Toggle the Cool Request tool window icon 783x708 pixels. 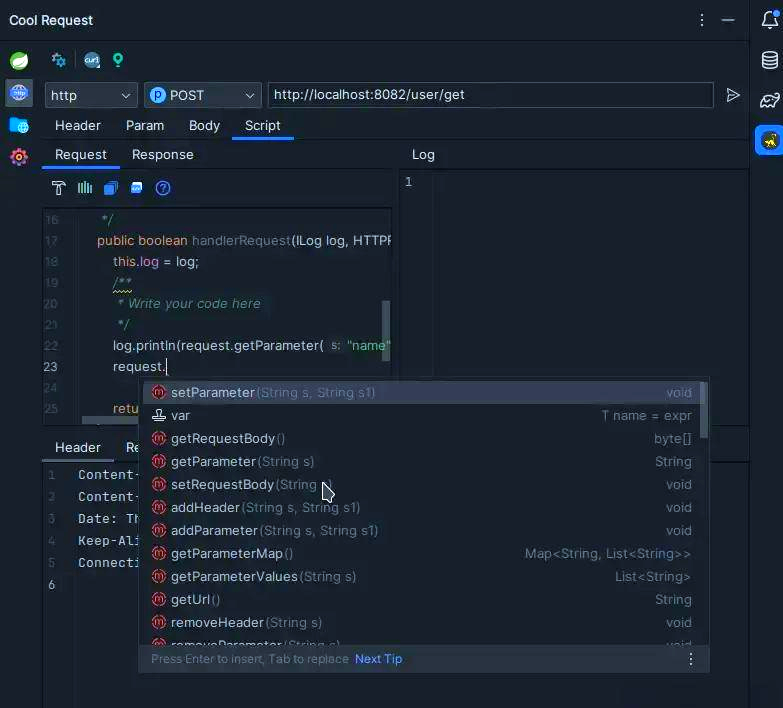[x=770, y=140]
